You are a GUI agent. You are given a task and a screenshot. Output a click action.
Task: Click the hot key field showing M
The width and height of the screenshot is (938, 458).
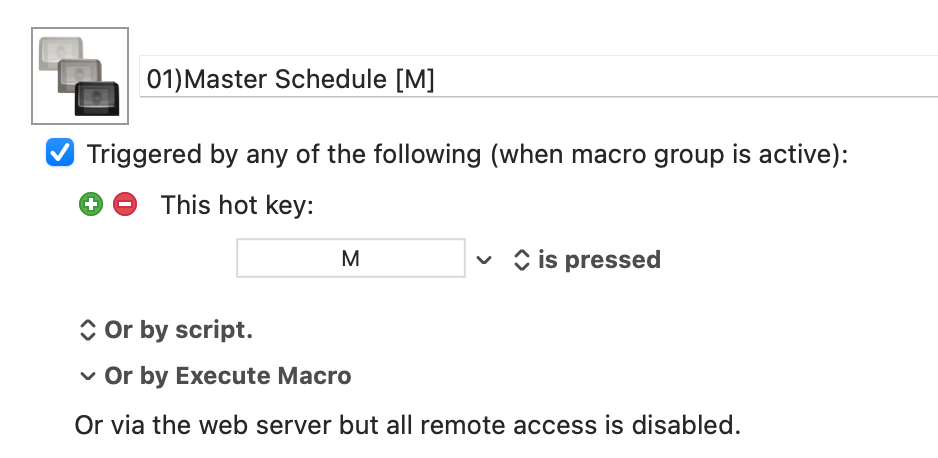coord(351,258)
